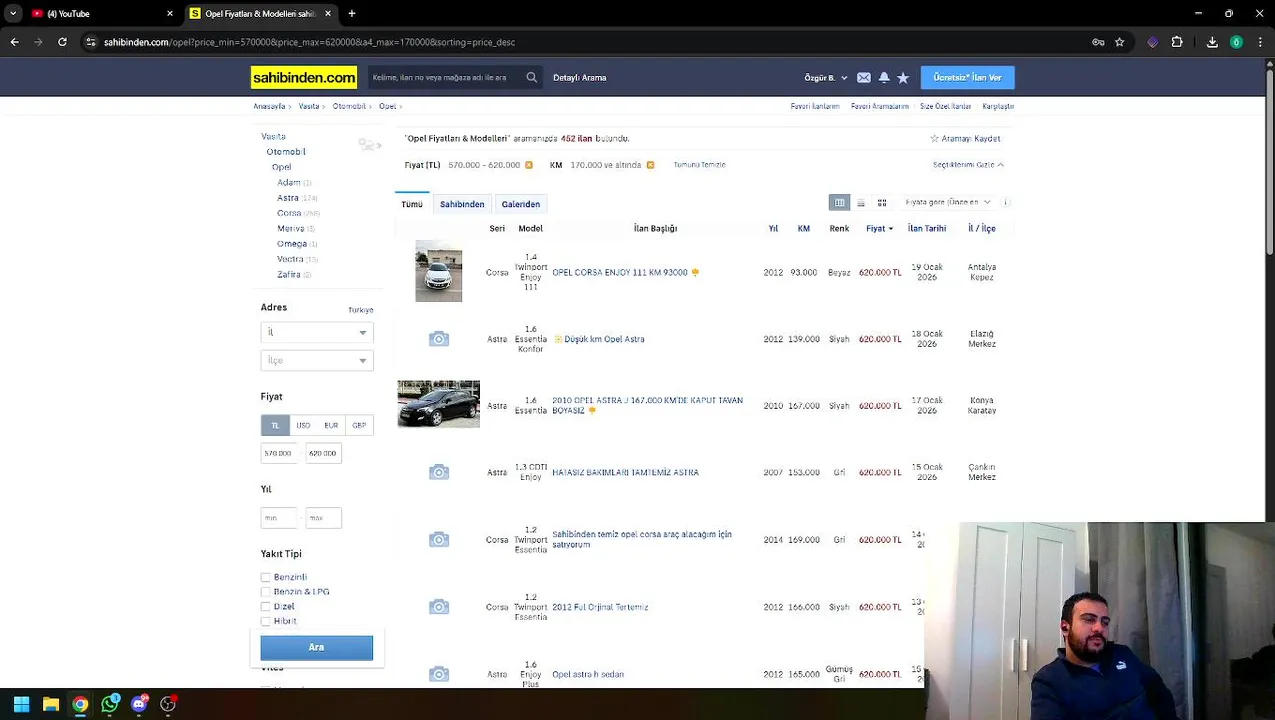Collapse Seçtiklerimi Gizle section

(968, 165)
